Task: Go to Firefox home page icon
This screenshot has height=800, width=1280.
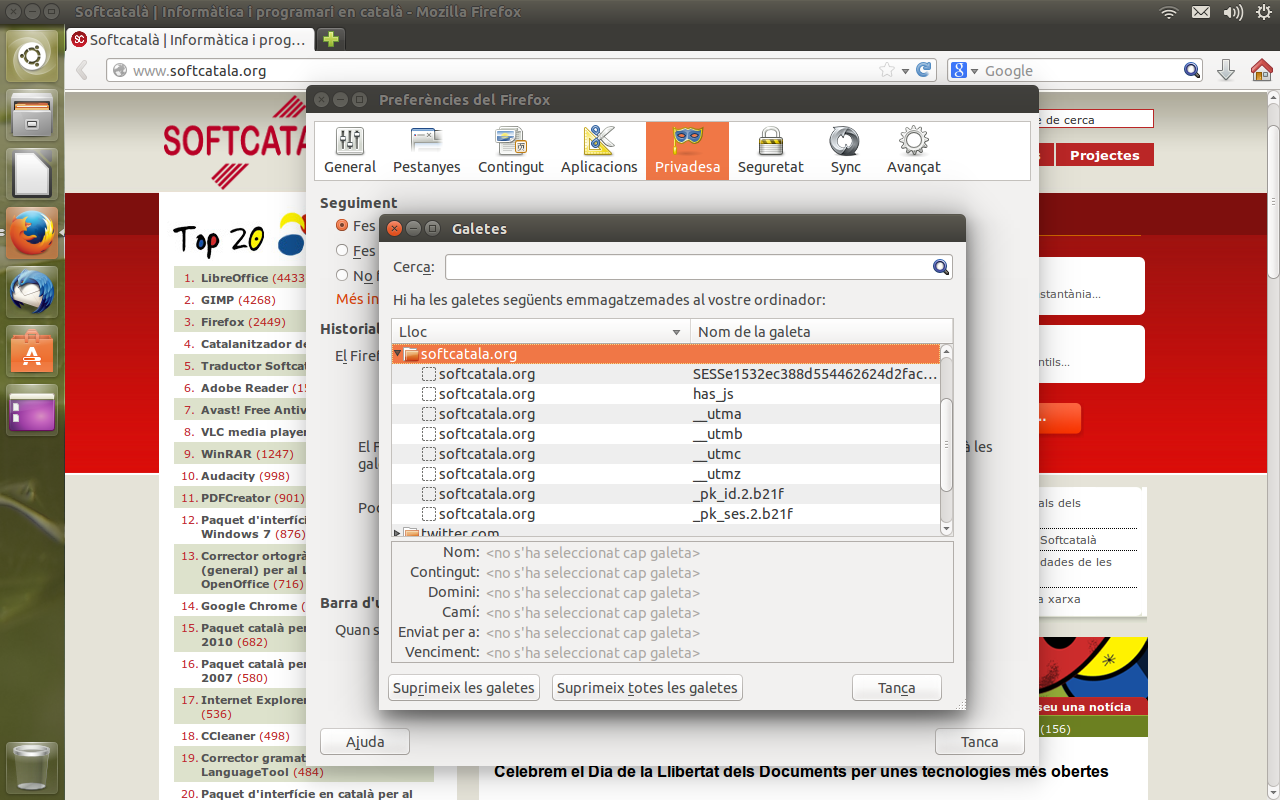Action: pyautogui.click(x=1262, y=70)
